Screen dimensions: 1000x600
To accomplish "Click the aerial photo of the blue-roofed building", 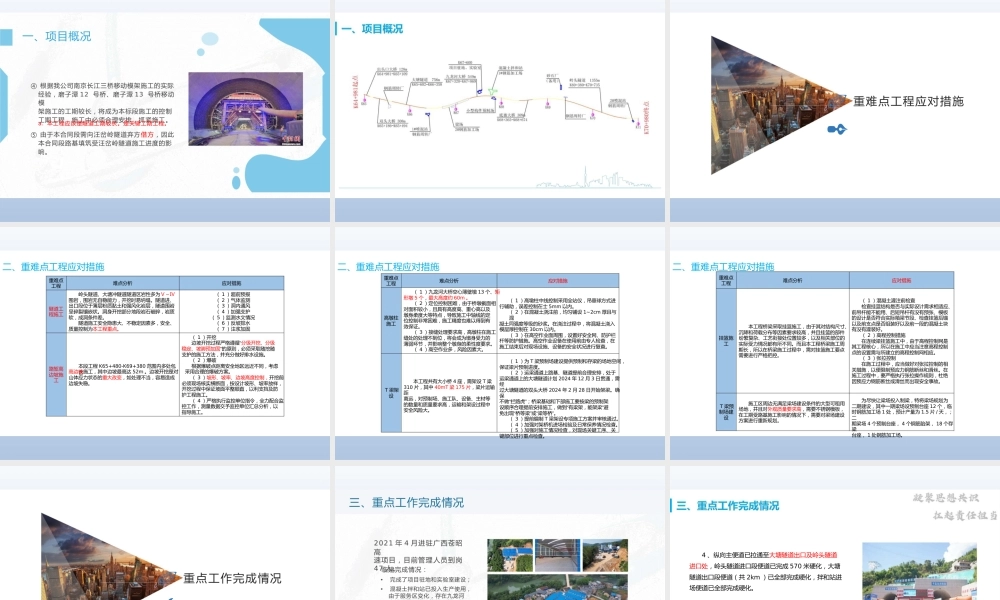I will point(510,555).
